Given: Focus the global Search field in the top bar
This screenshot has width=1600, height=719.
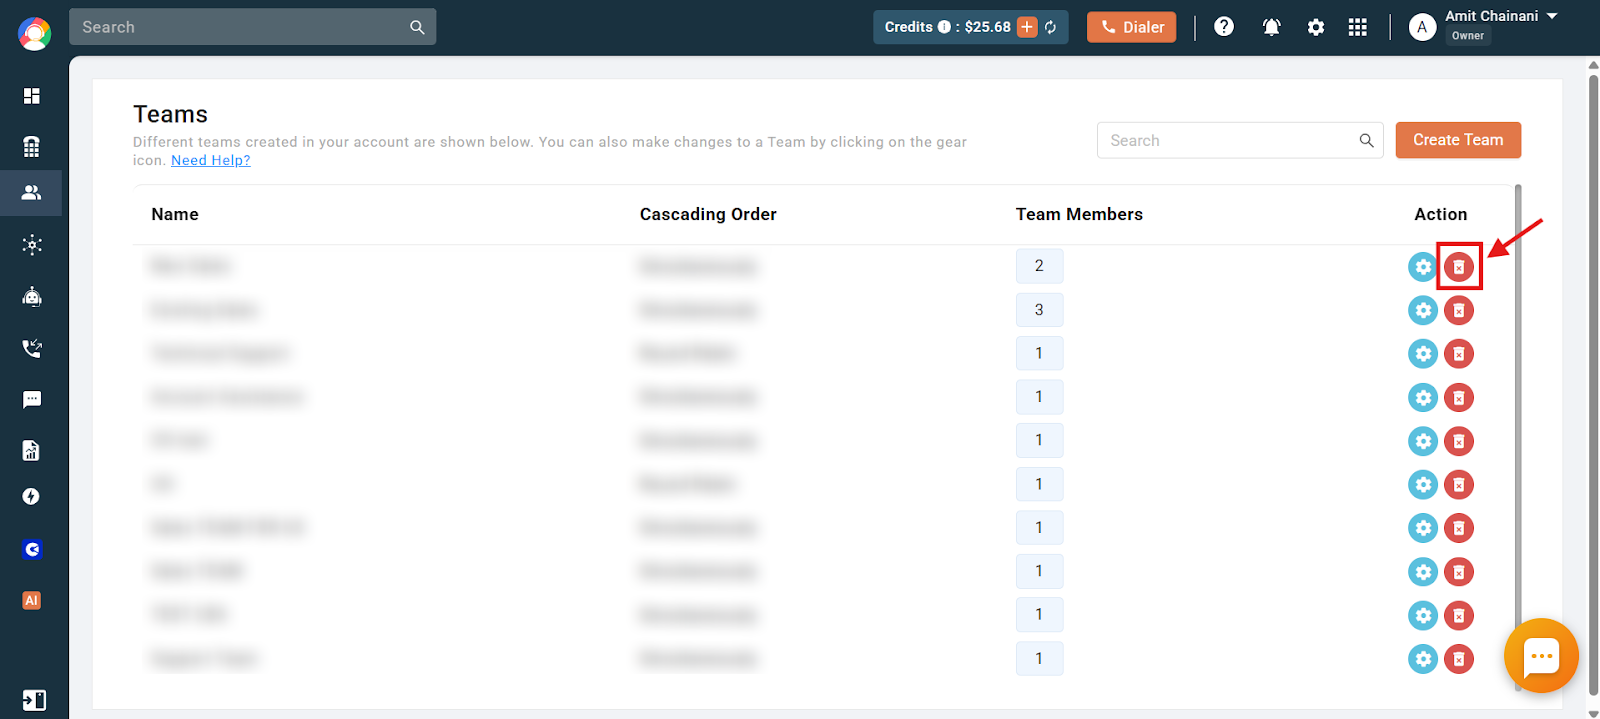Looking at the screenshot, I should point(252,27).
